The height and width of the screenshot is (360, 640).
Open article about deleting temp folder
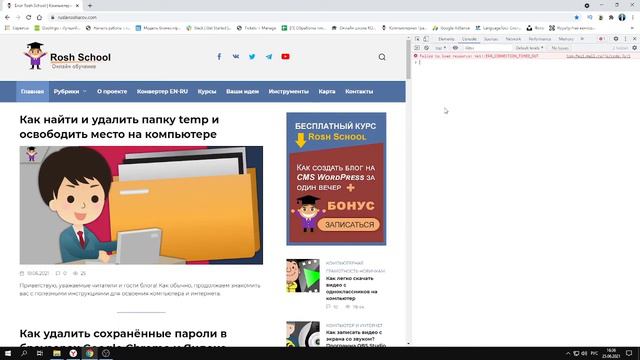pyautogui.click(x=119, y=127)
